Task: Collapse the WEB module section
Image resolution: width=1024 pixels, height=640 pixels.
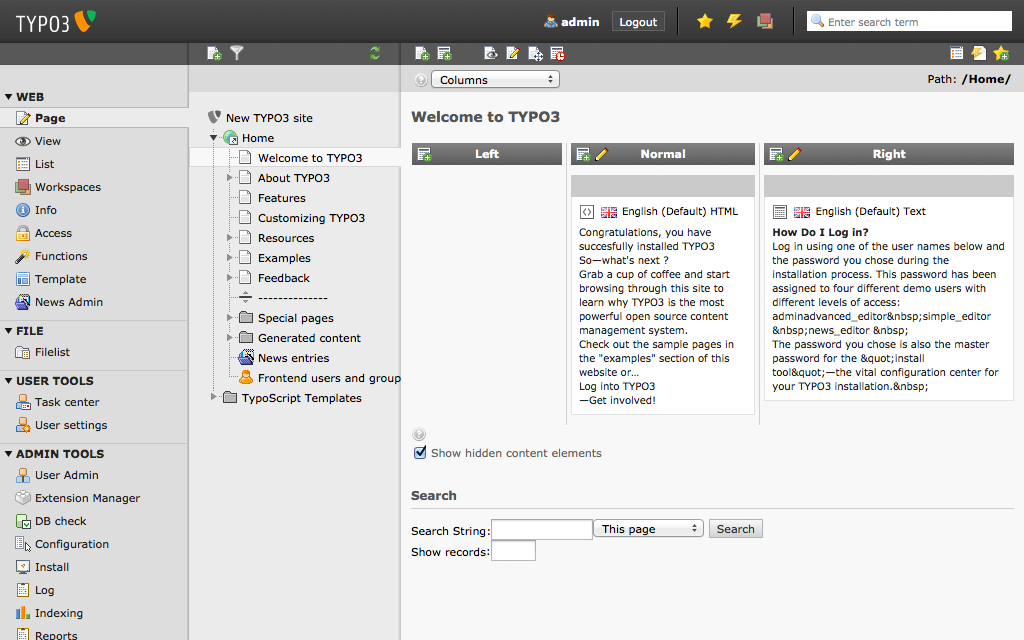Action: pos(9,97)
